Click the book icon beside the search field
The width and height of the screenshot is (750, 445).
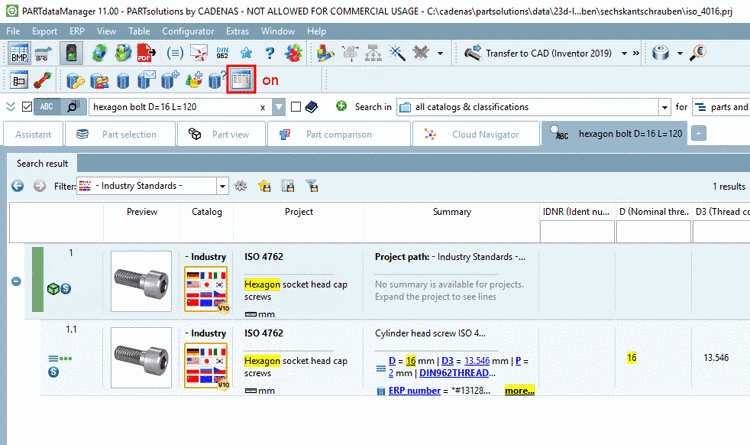pyautogui.click(x=311, y=107)
